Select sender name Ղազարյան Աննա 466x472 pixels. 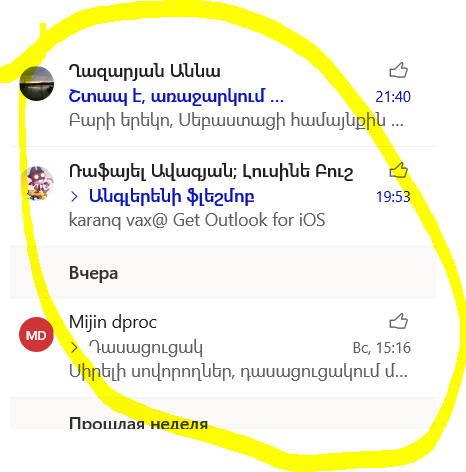click(x=144, y=71)
